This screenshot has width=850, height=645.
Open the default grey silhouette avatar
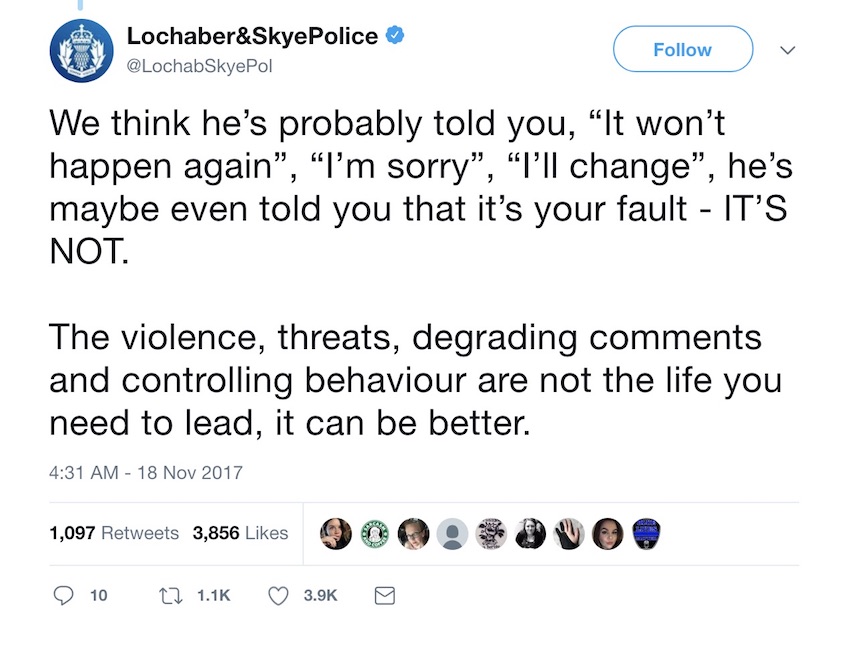(x=452, y=534)
